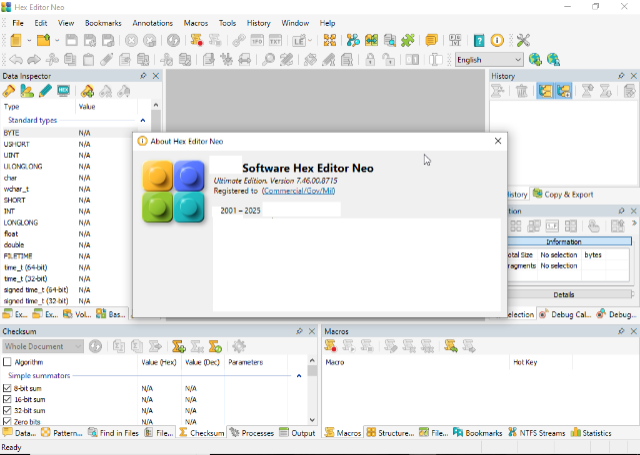Open the Annotations menu

coord(152,23)
